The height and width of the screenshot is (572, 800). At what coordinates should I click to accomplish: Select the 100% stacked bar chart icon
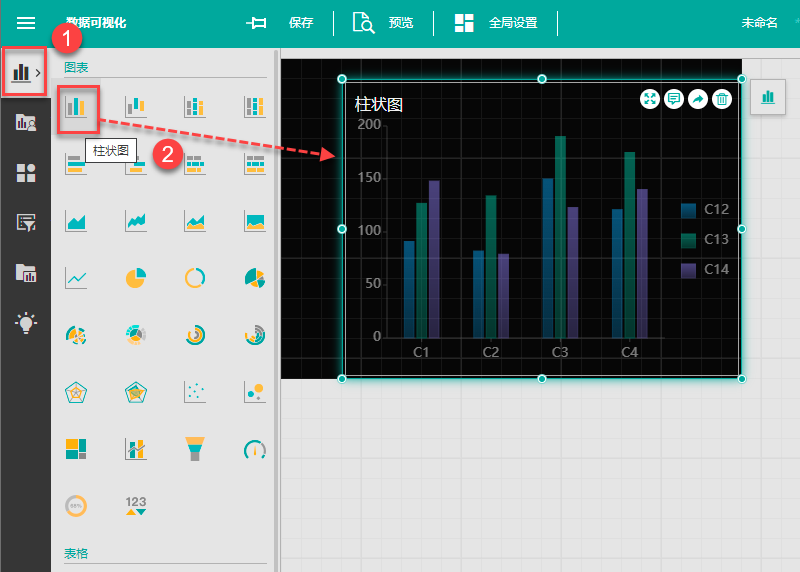255,107
